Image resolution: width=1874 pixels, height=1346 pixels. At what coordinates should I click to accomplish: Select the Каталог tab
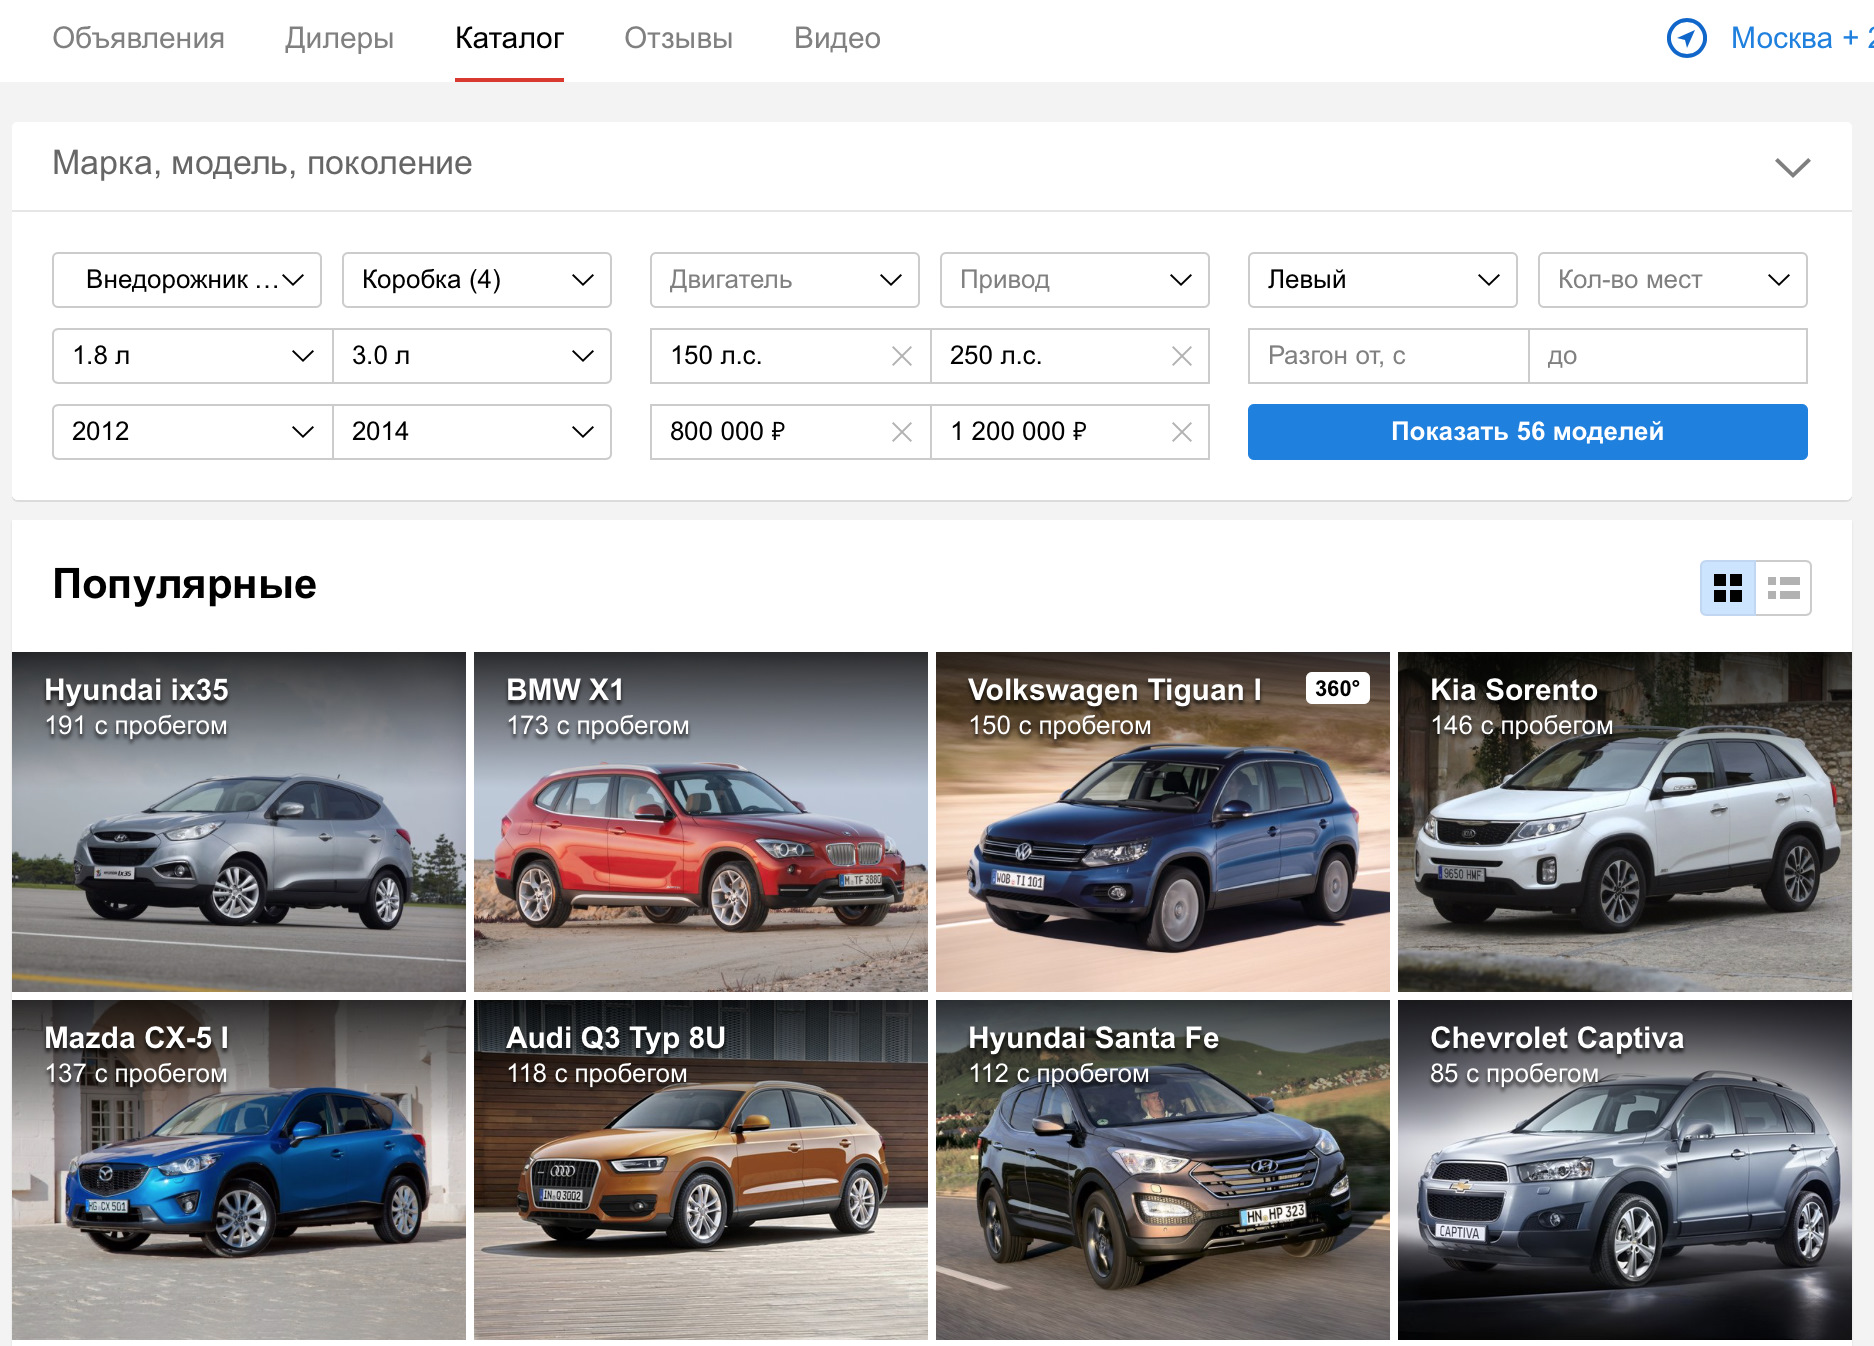[509, 38]
